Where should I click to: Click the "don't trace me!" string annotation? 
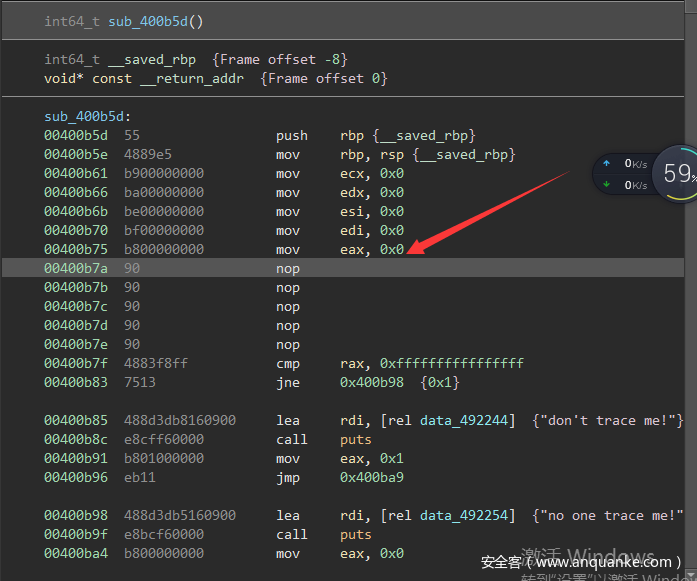pyautogui.click(x=608, y=421)
